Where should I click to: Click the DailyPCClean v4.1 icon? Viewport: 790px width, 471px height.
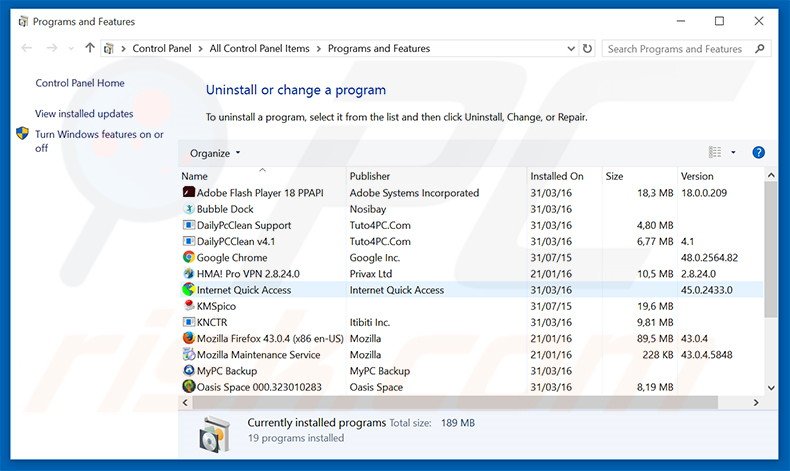(x=188, y=241)
